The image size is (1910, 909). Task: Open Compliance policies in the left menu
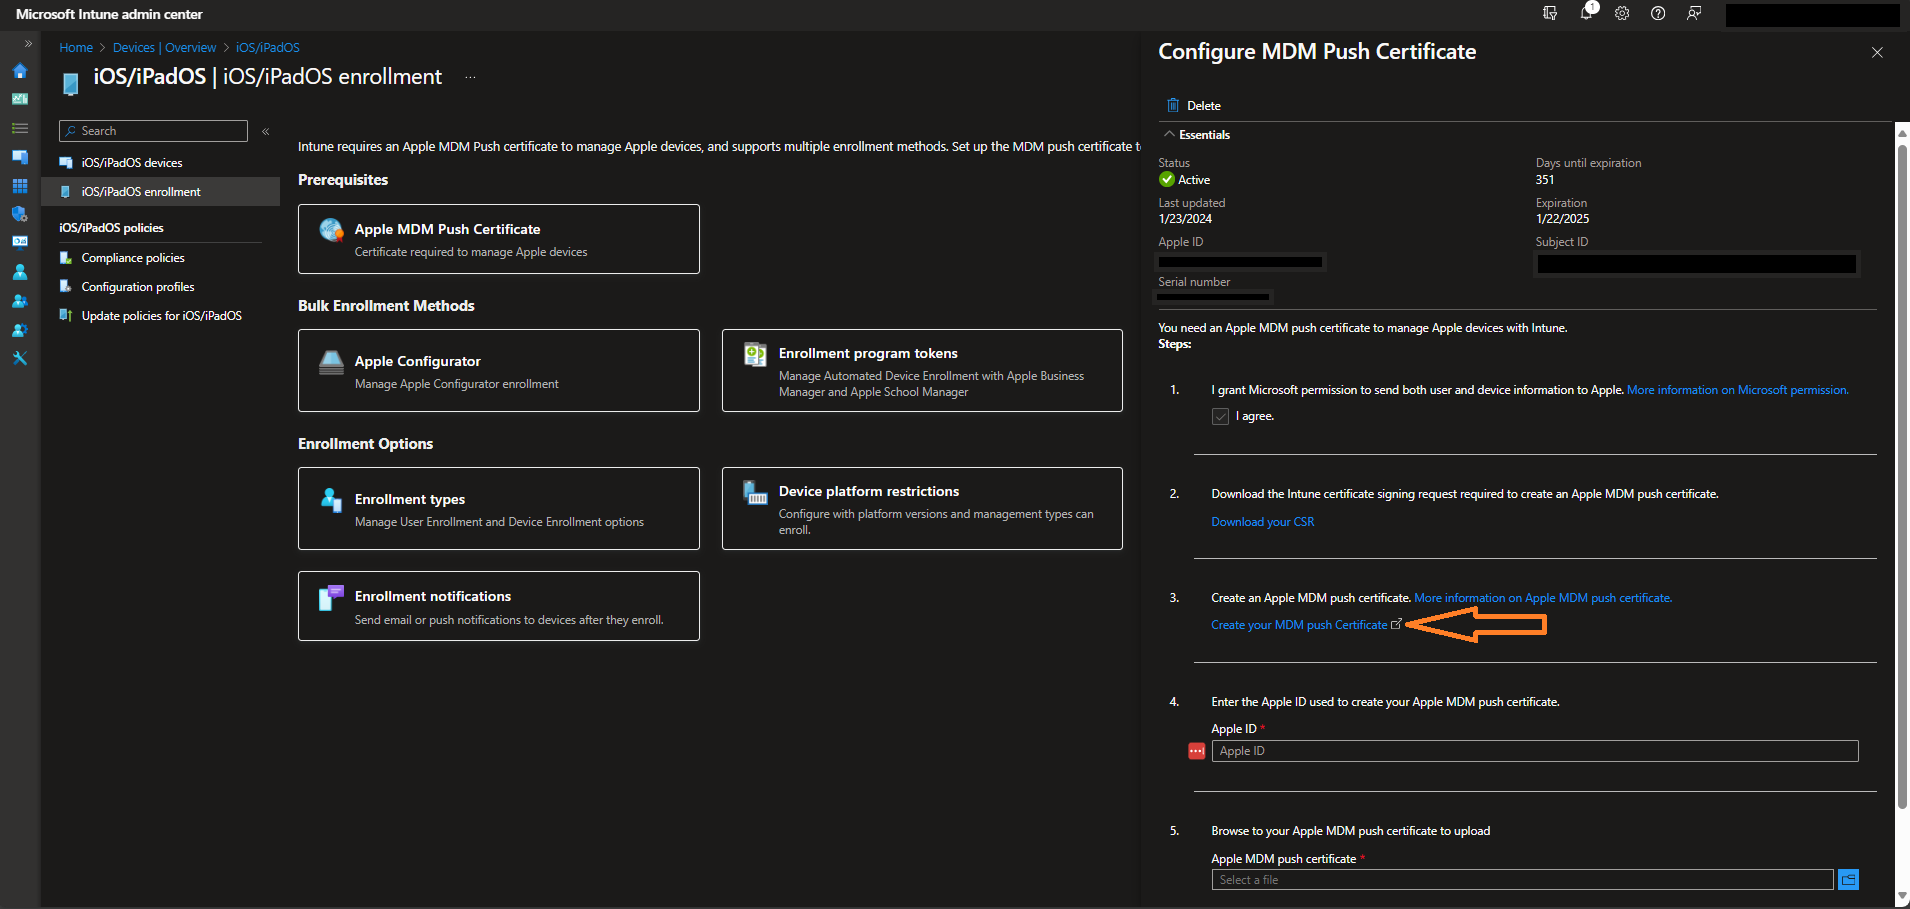pyautogui.click(x=131, y=257)
